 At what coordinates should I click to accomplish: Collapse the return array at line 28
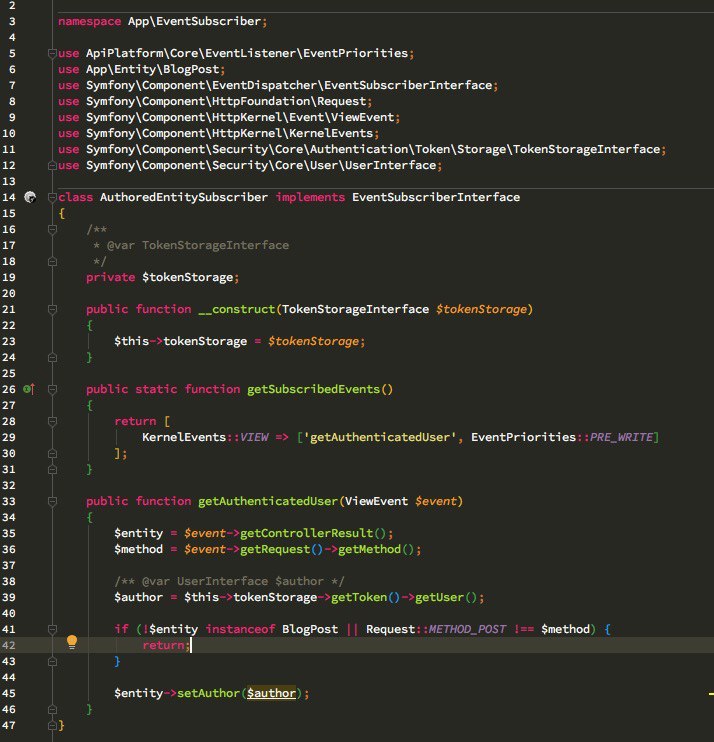click(x=53, y=421)
